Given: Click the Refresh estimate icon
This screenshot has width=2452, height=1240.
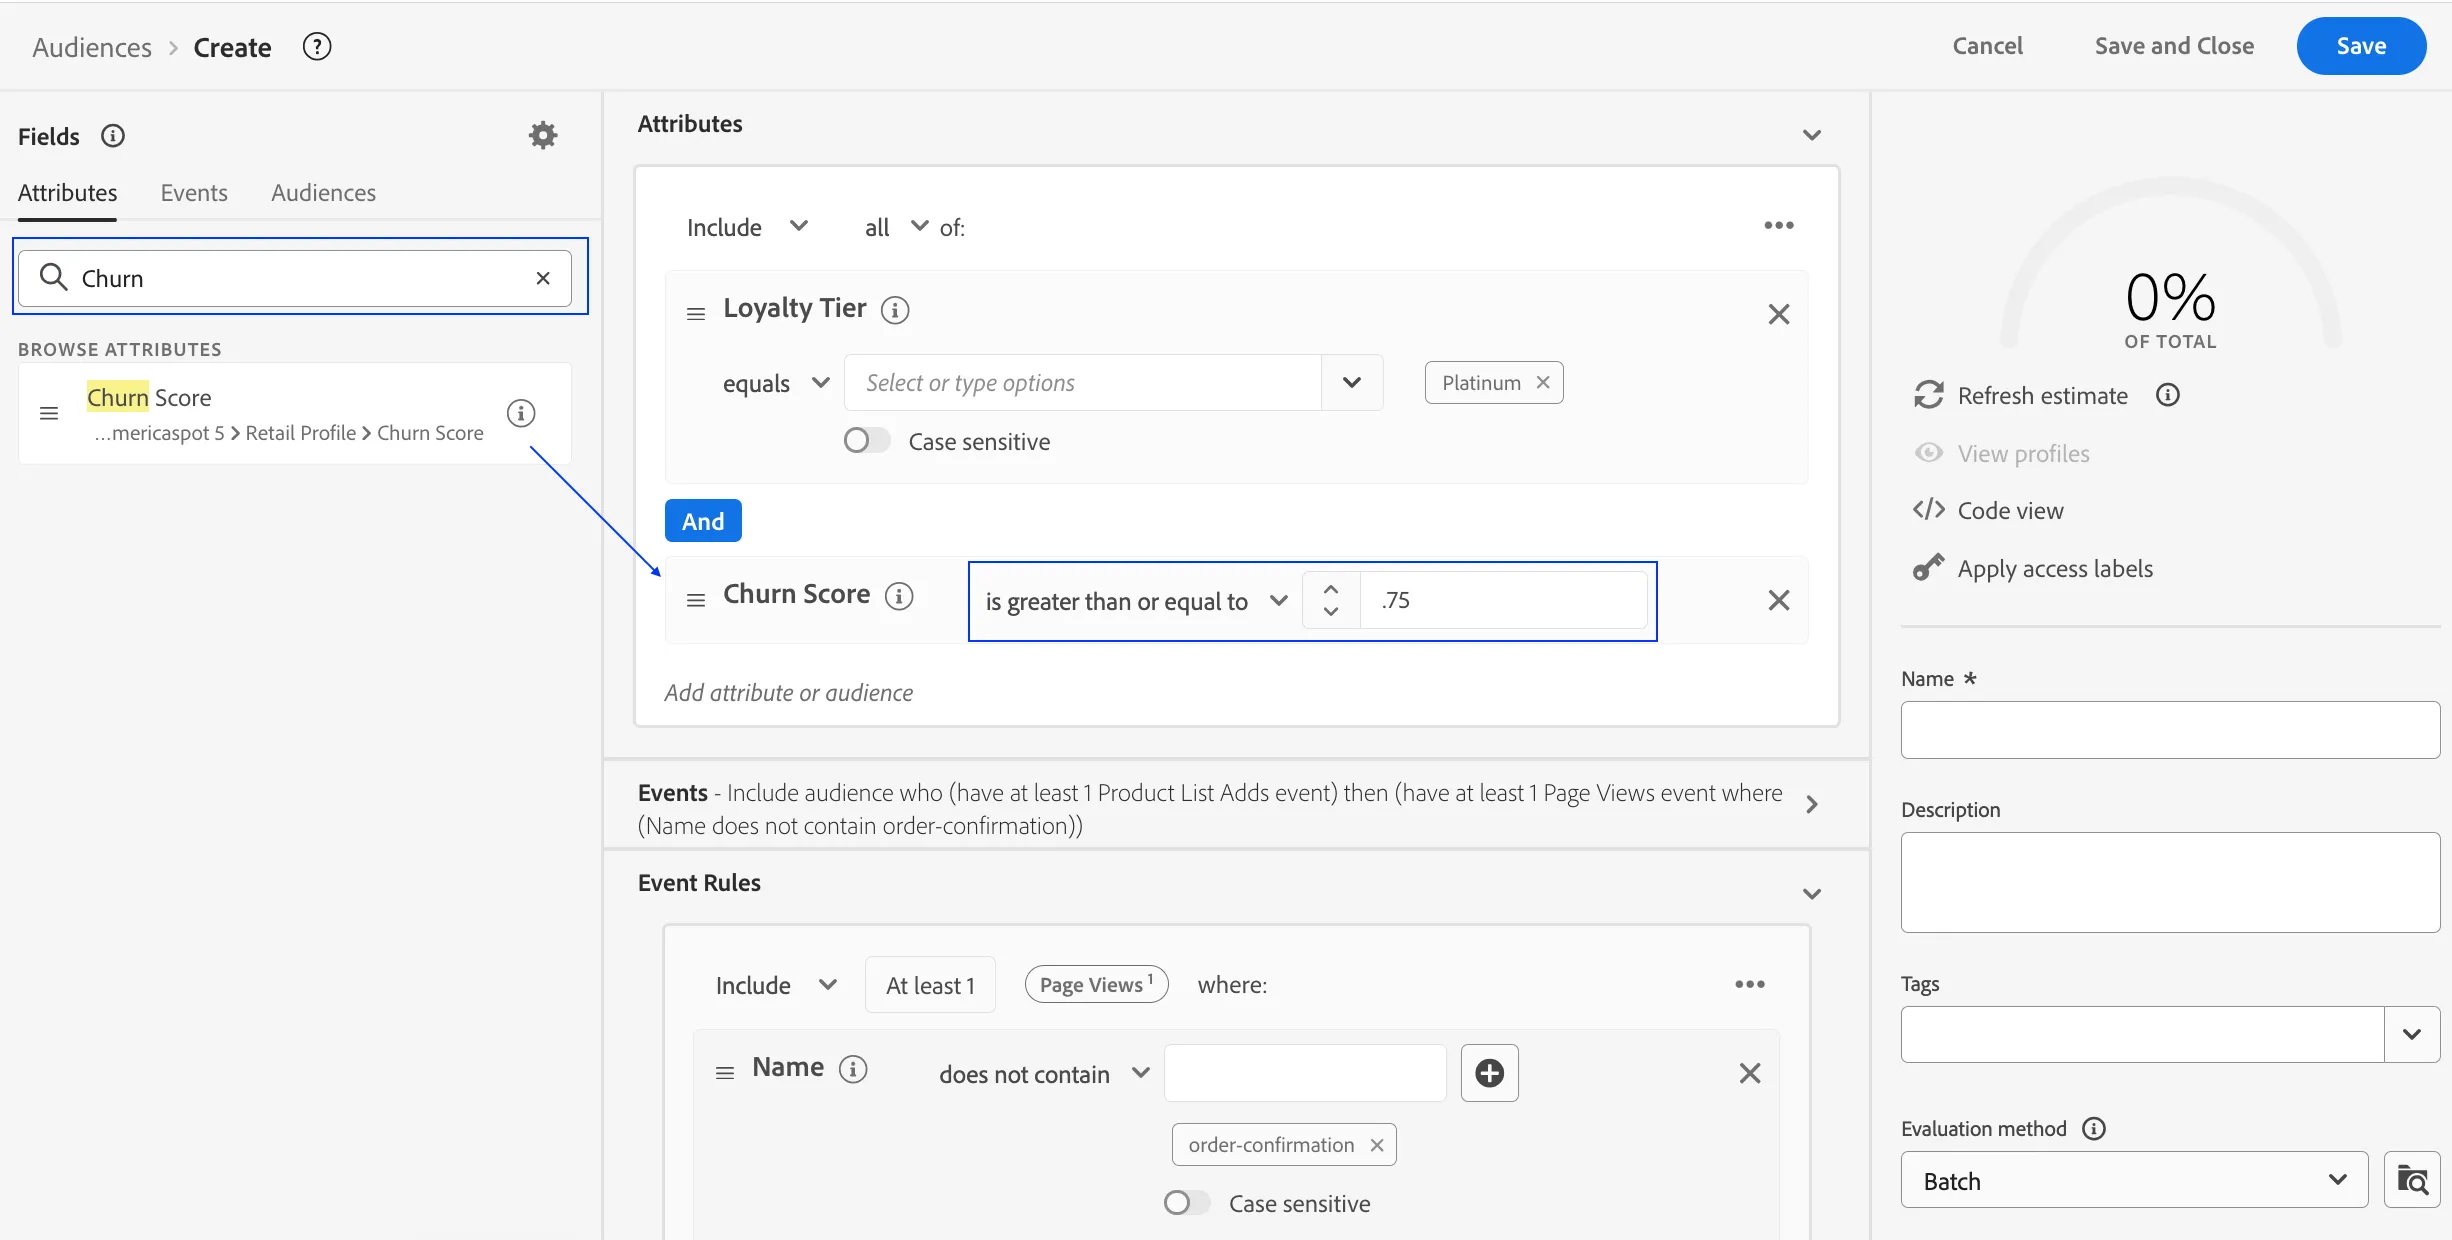Looking at the screenshot, I should point(1929,395).
